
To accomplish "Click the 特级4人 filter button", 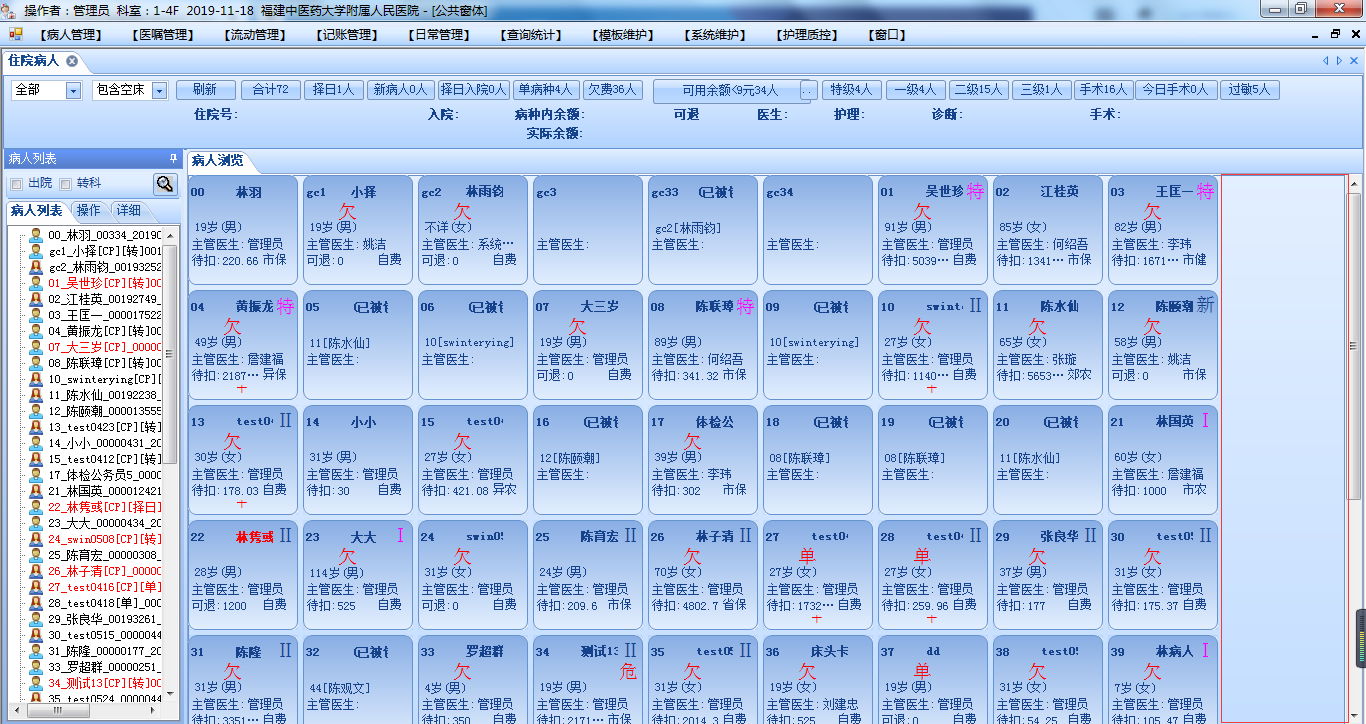I will (x=852, y=90).
